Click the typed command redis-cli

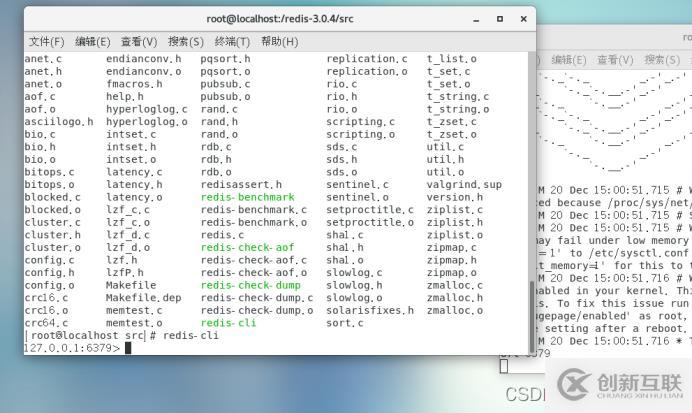(191, 336)
